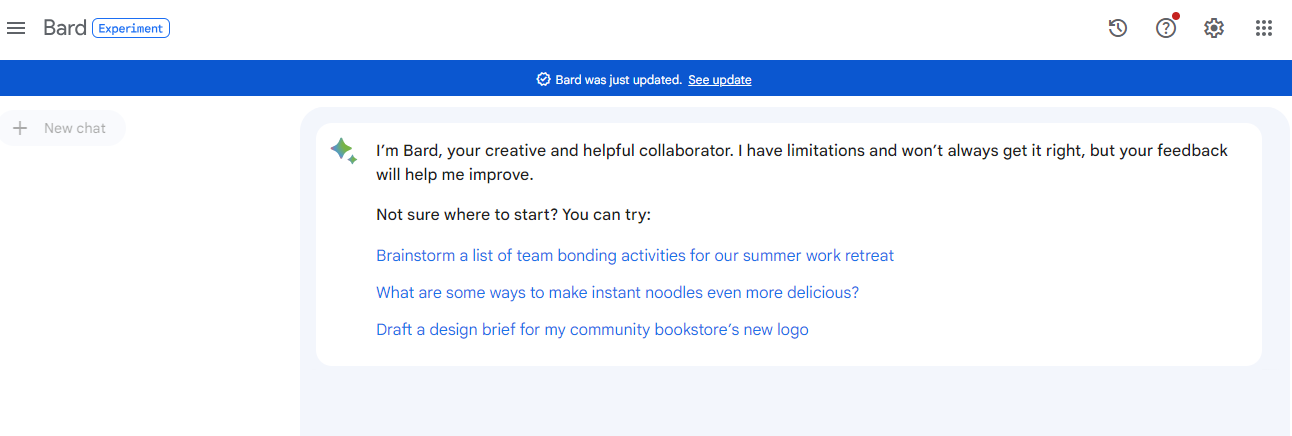Image resolution: width=1292 pixels, height=436 pixels.
Task: Try the instant noodles suggestion
Action: point(617,292)
